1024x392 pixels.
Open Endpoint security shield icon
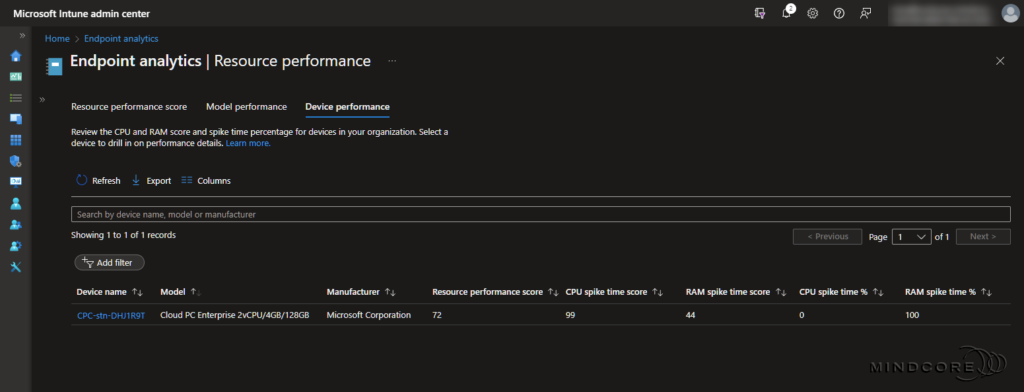click(x=16, y=161)
